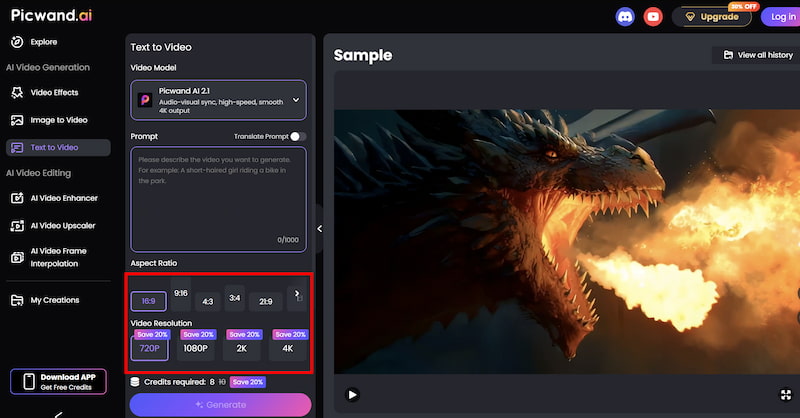Image resolution: width=800 pixels, height=418 pixels.
Task: Open Video Effects in the sidebar
Action: [x=54, y=93]
